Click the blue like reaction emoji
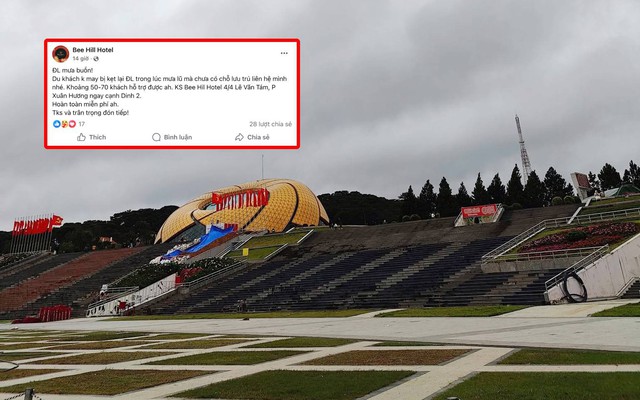The height and width of the screenshot is (400, 640). [57, 124]
